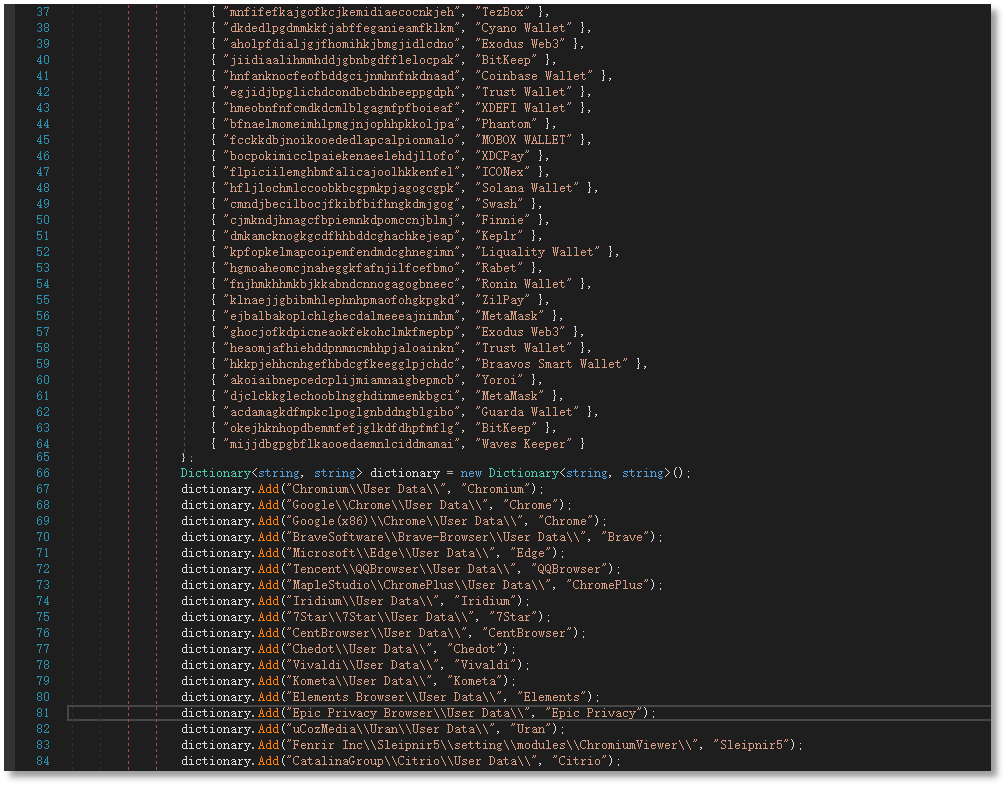This screenshot has height=787, width=1006.
Task: Click the Add method on line 84
Action: click(268, 761)
